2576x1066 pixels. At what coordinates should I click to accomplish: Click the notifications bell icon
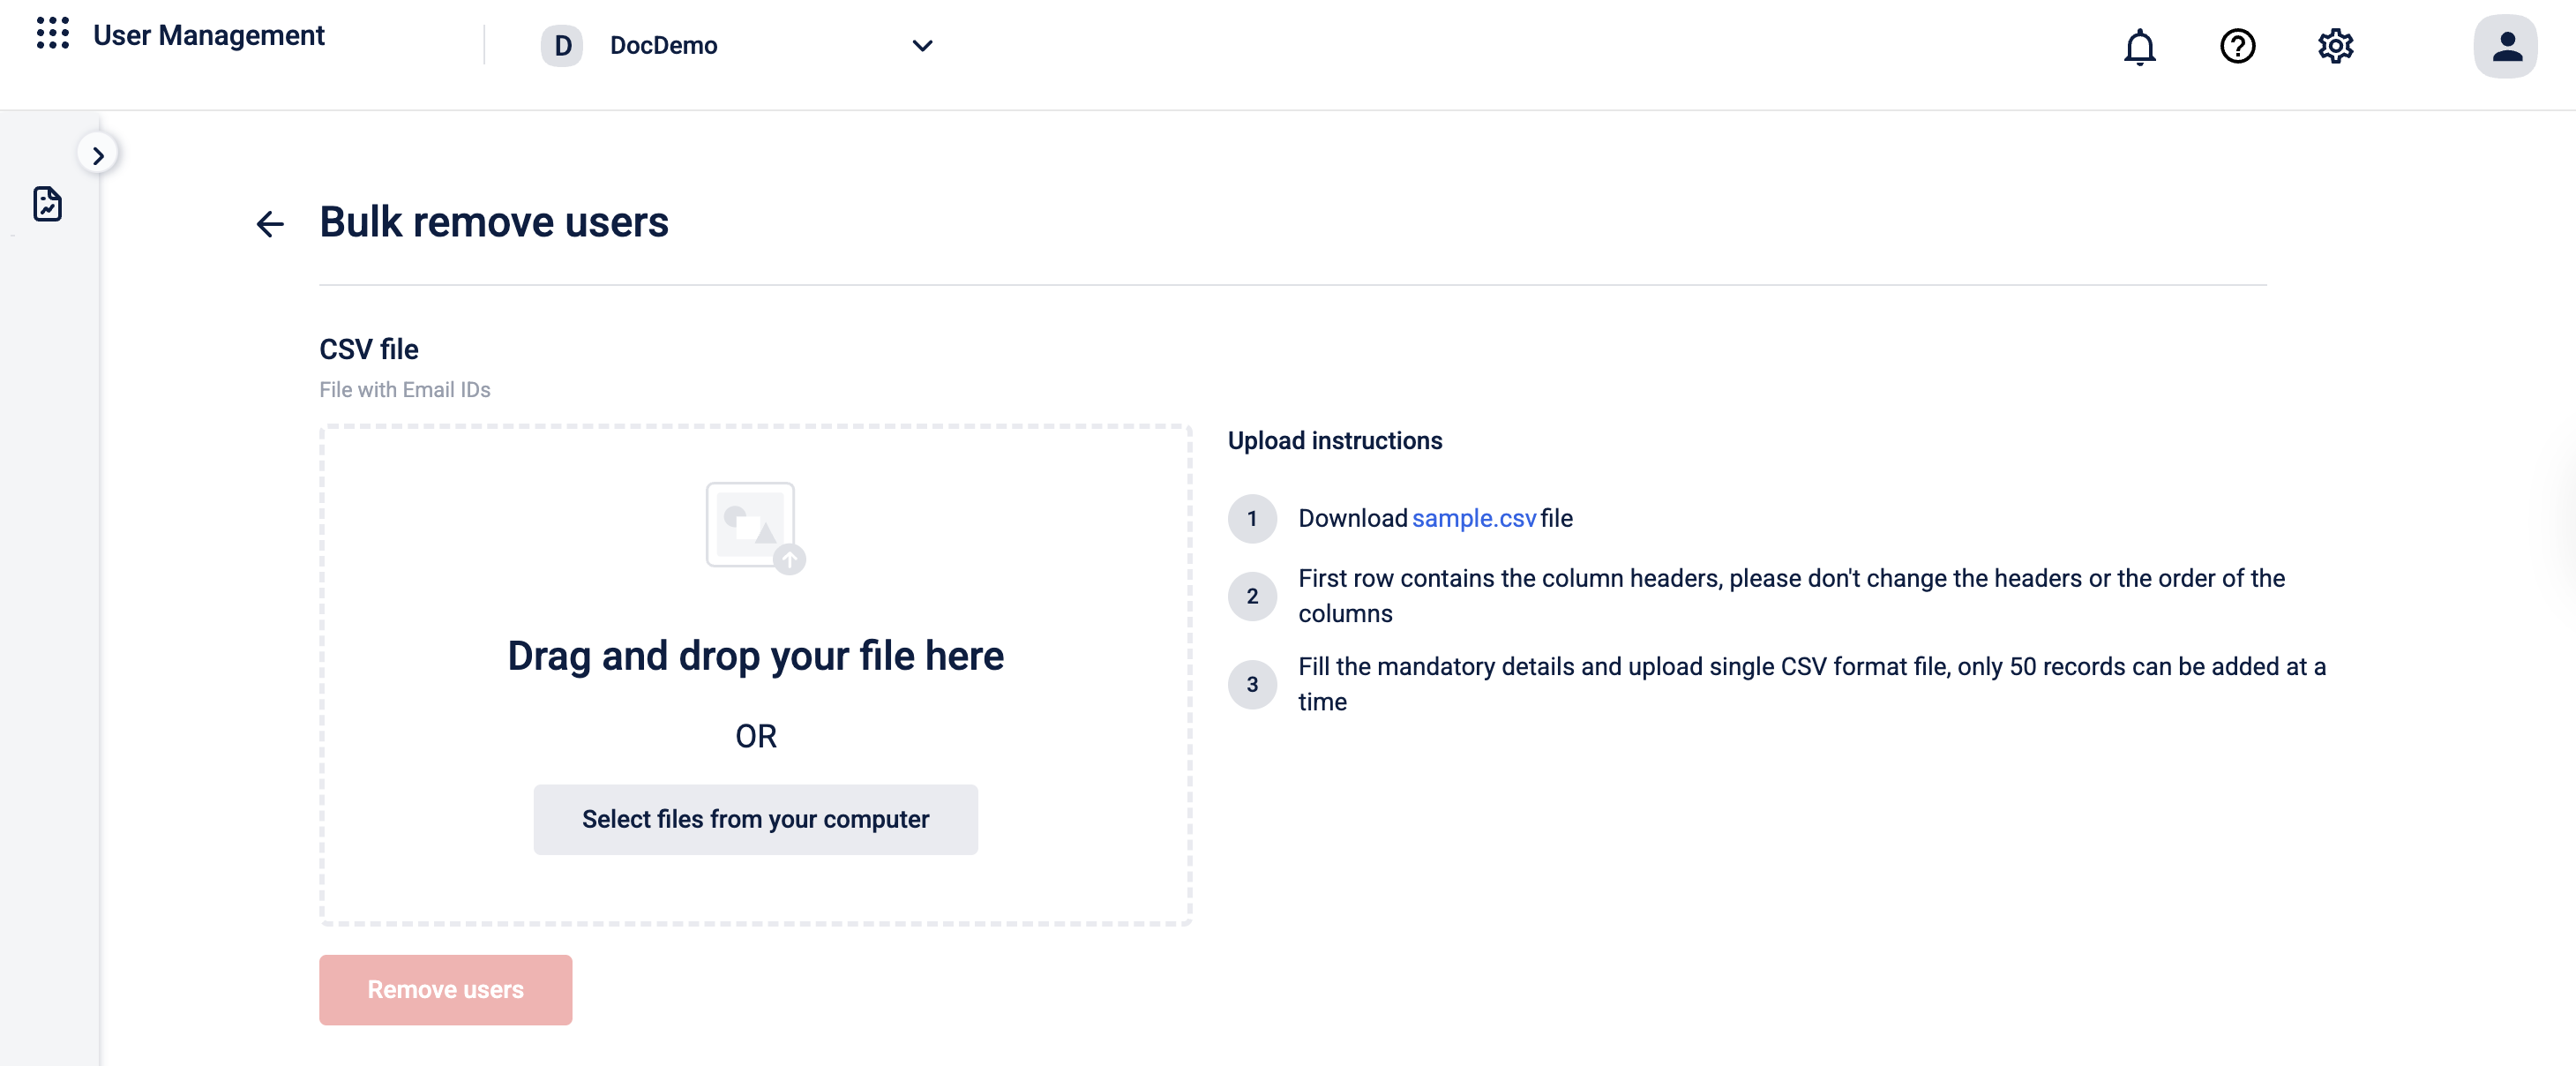point(2139,46)
